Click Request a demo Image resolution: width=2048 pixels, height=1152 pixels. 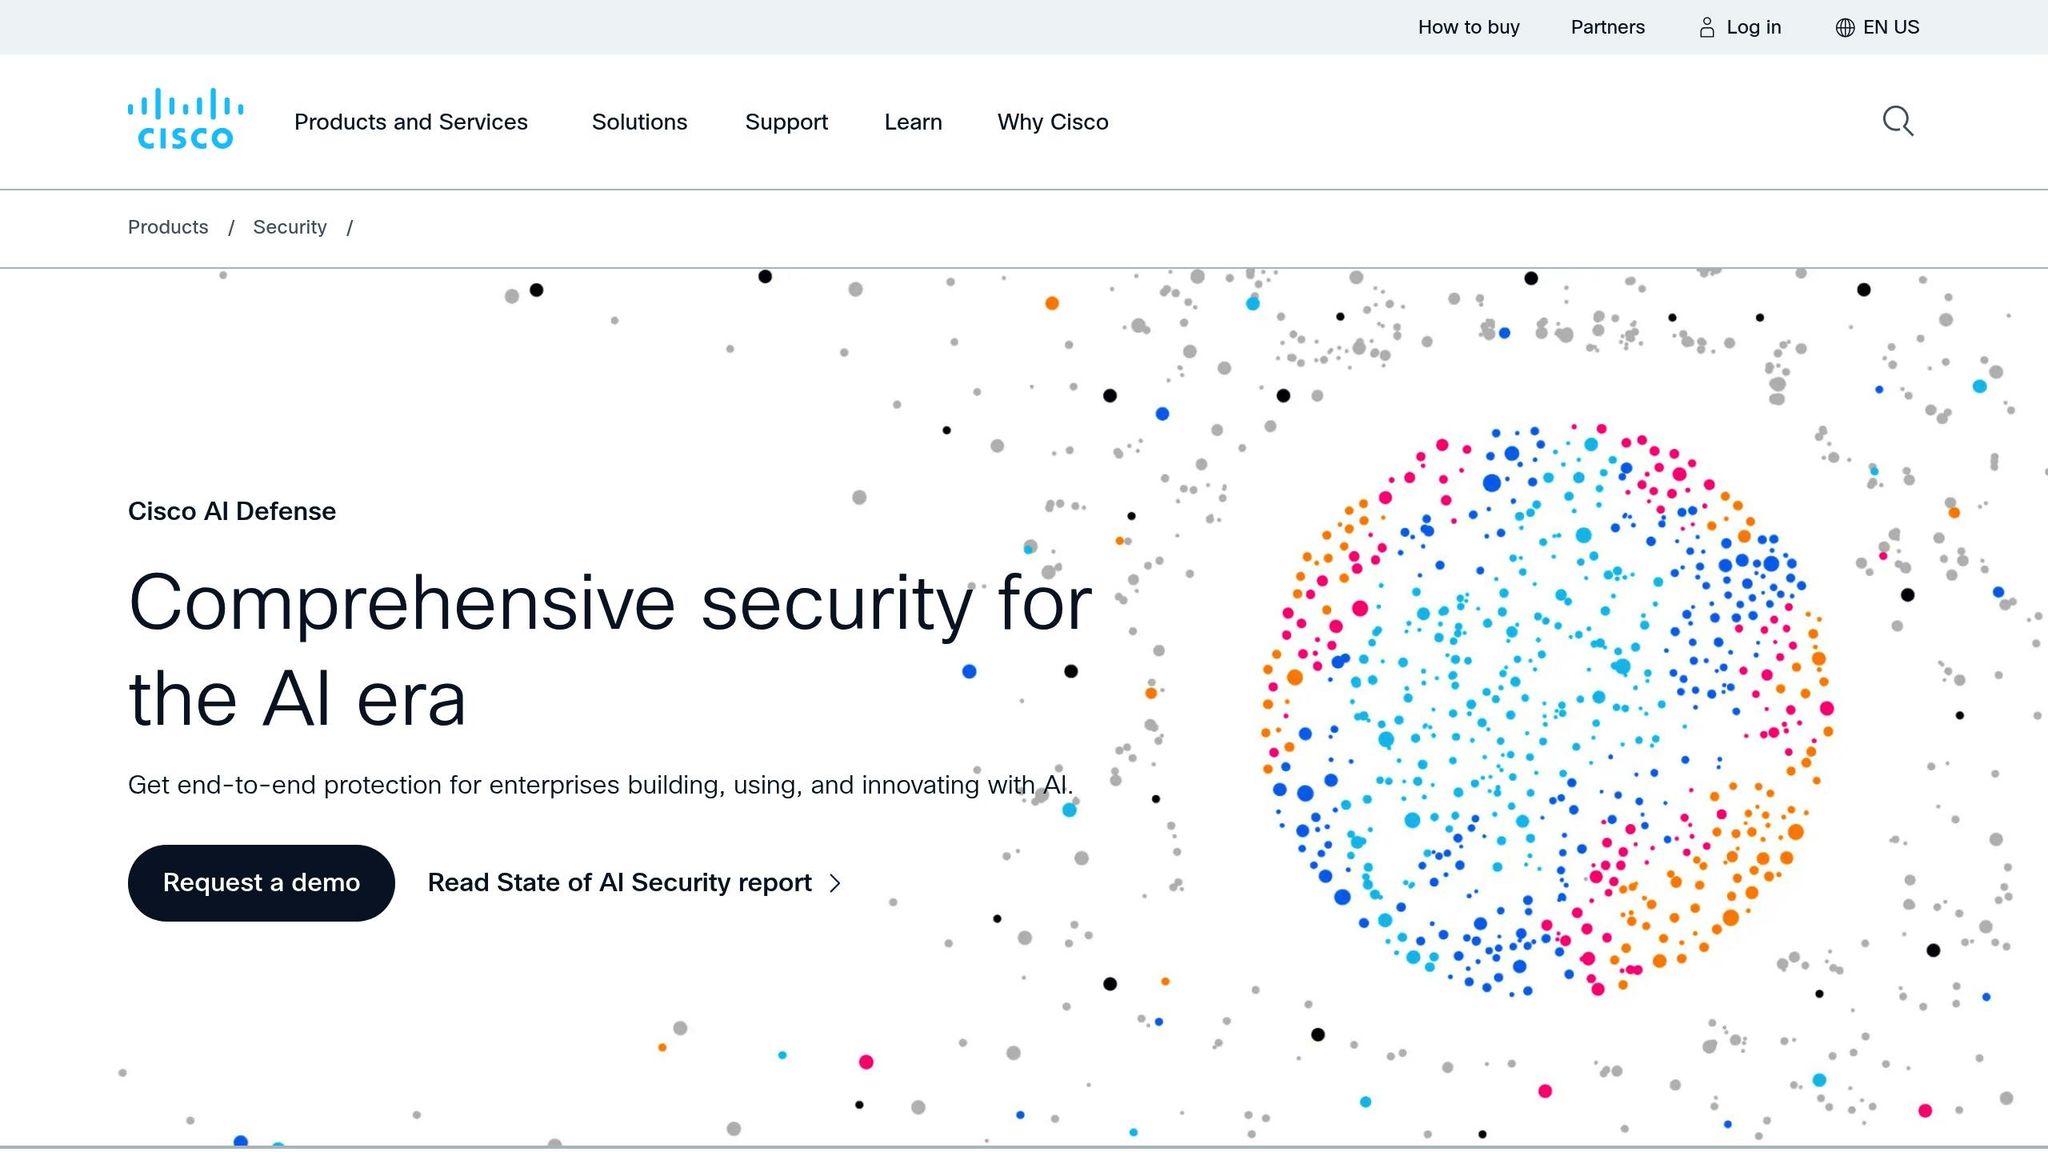click(260, 882)
